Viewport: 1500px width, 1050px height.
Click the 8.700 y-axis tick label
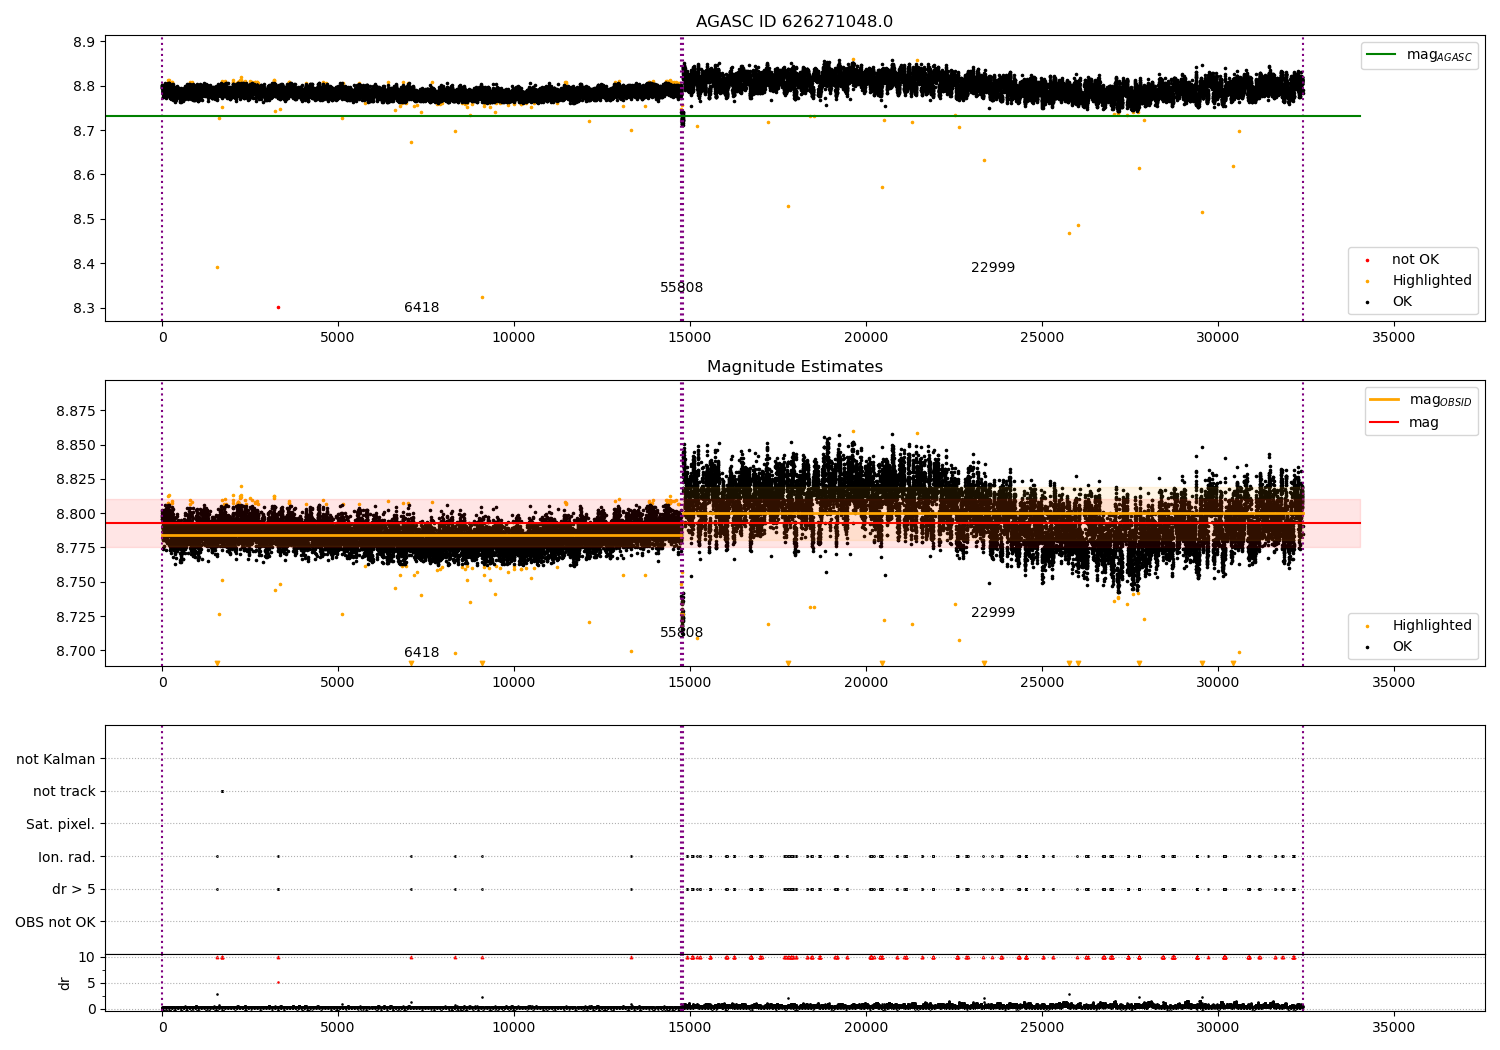coord(76,651)
